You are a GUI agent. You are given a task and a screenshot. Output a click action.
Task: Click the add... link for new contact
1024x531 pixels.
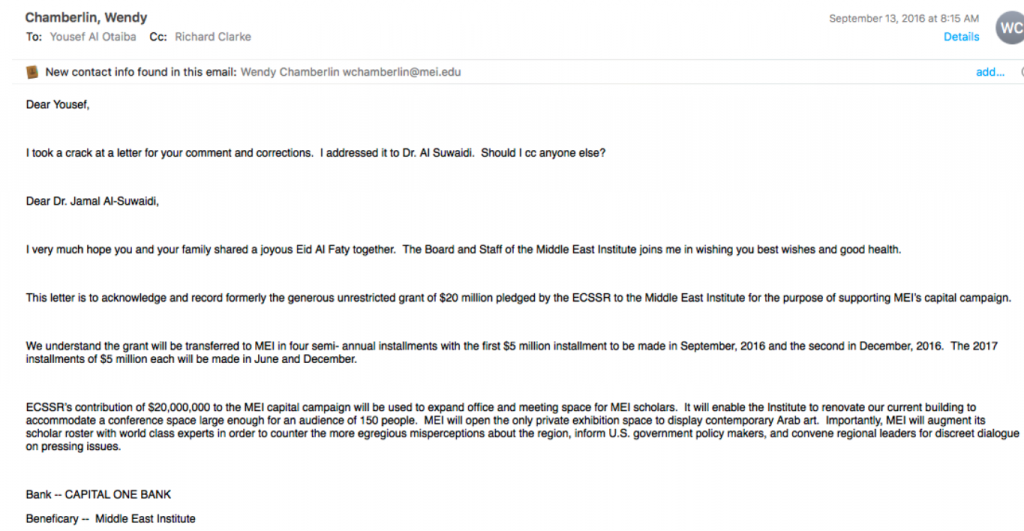tap(990, 72)
